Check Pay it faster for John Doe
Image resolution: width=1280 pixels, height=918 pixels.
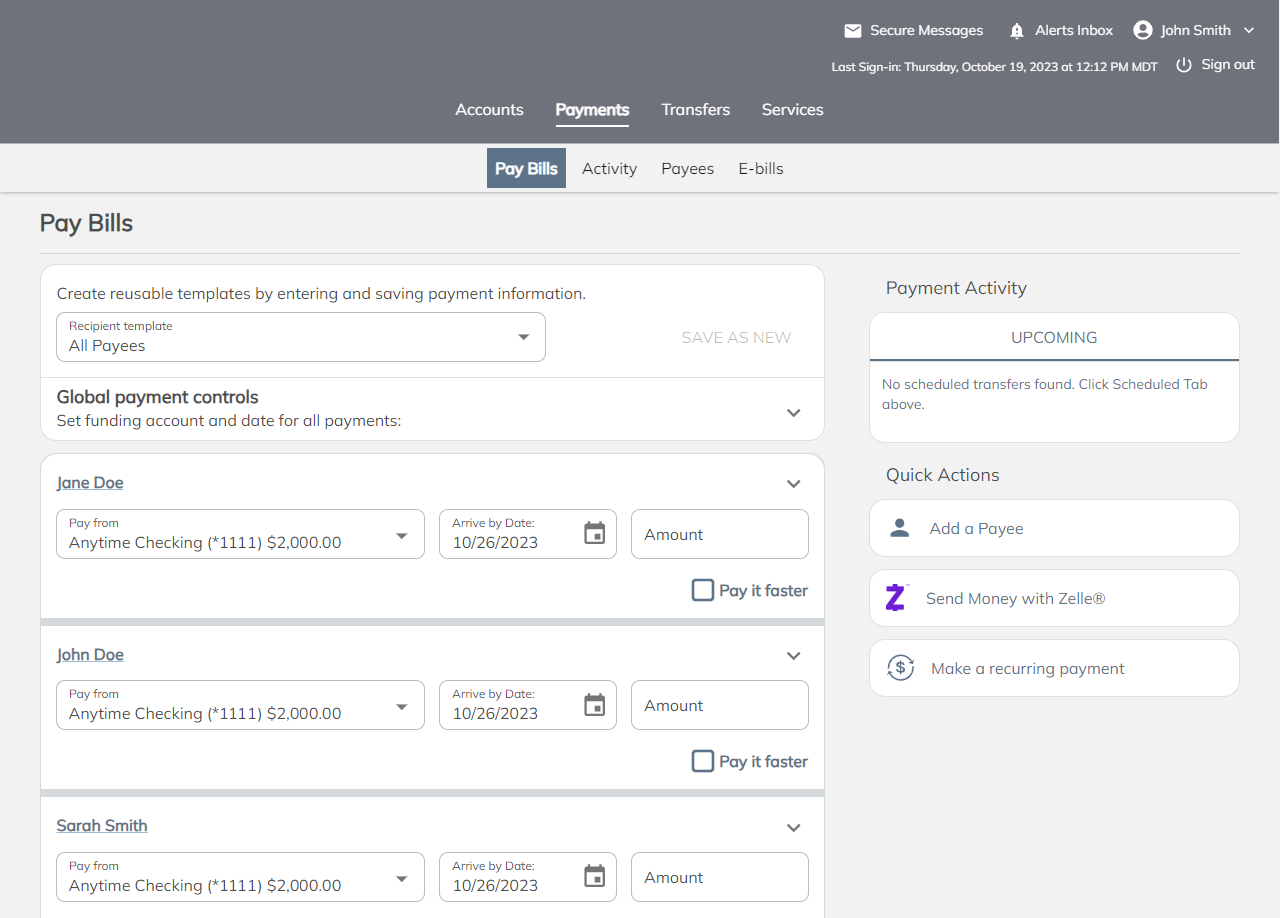(703, 761)
